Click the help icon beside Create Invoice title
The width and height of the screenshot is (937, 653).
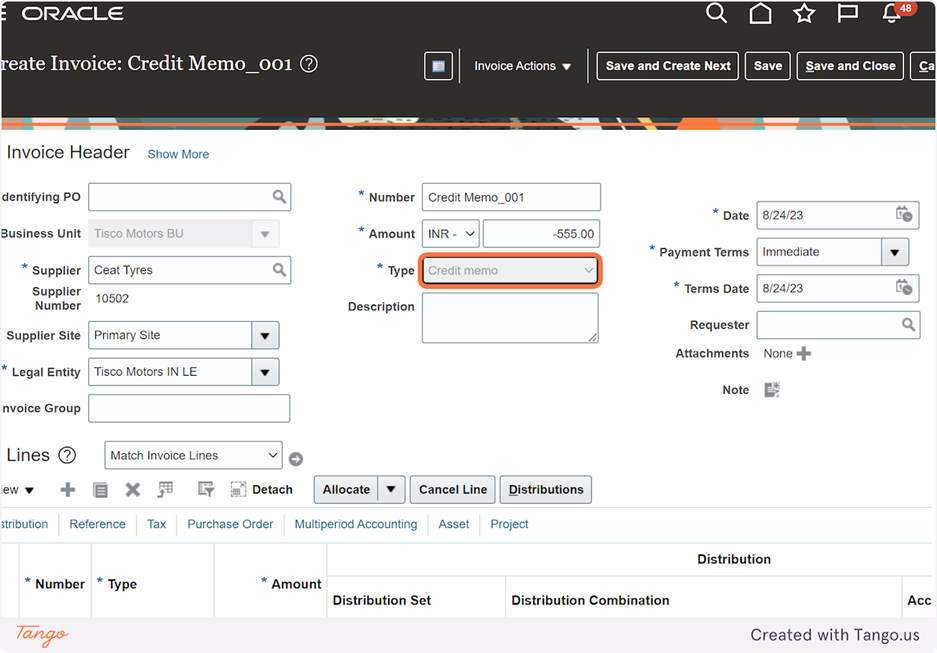(x=308, y=63)
